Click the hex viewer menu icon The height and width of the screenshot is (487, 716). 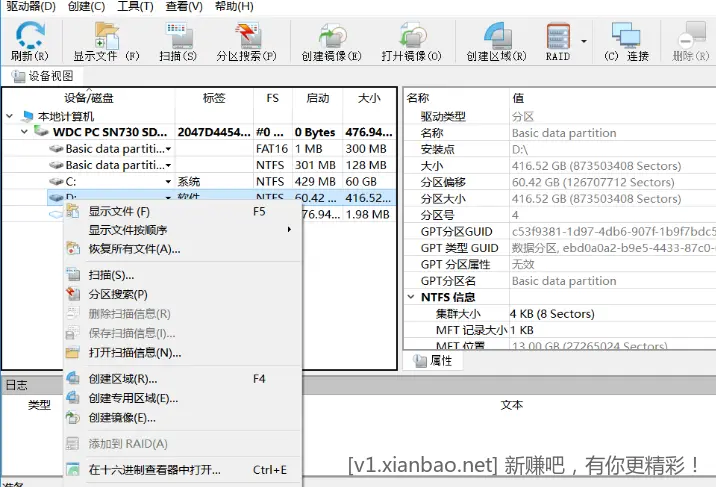[73, 470]
